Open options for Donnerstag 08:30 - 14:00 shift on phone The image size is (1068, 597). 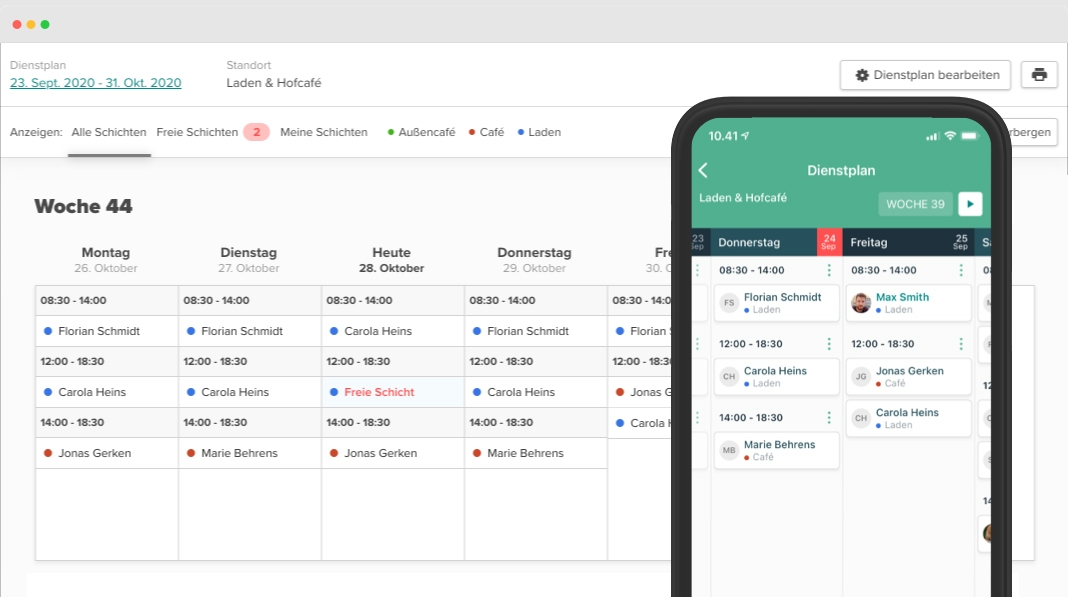[829, 270]
